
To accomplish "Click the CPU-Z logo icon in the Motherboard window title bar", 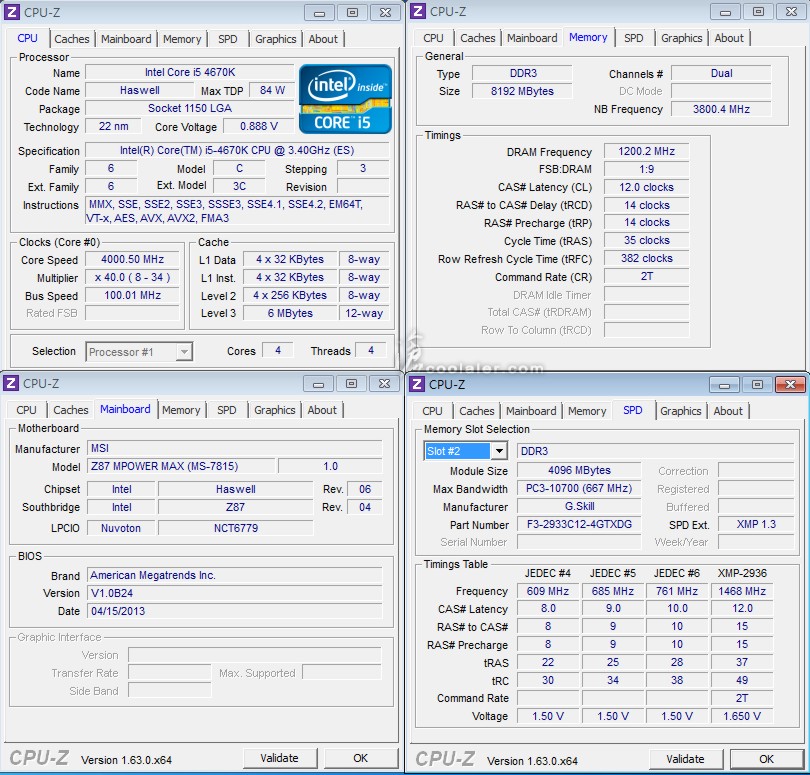I will (11, 383).
